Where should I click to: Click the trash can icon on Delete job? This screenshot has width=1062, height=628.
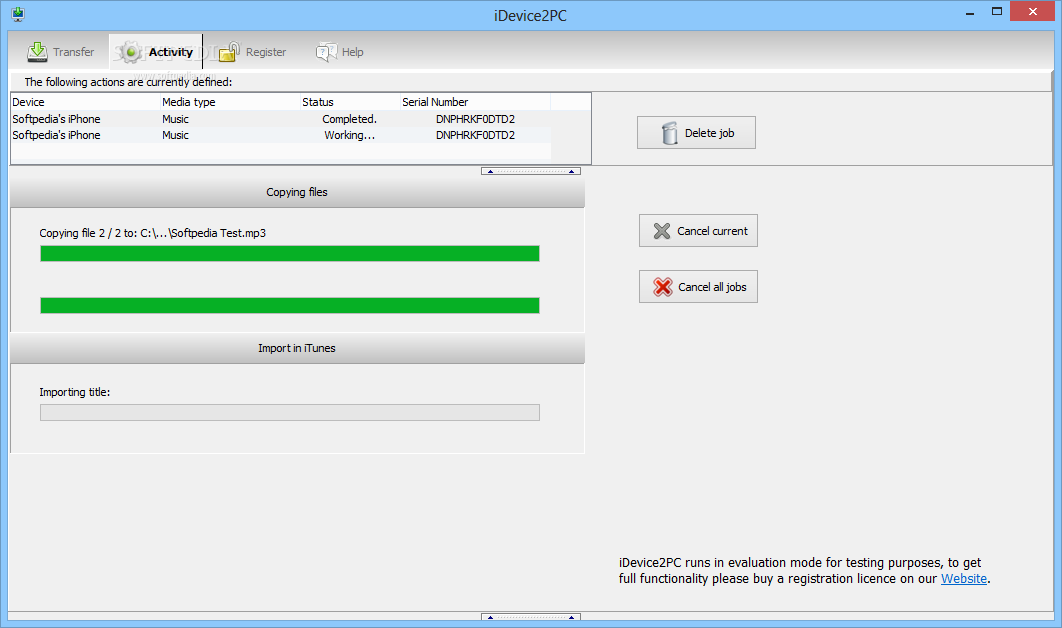[669, 133]
